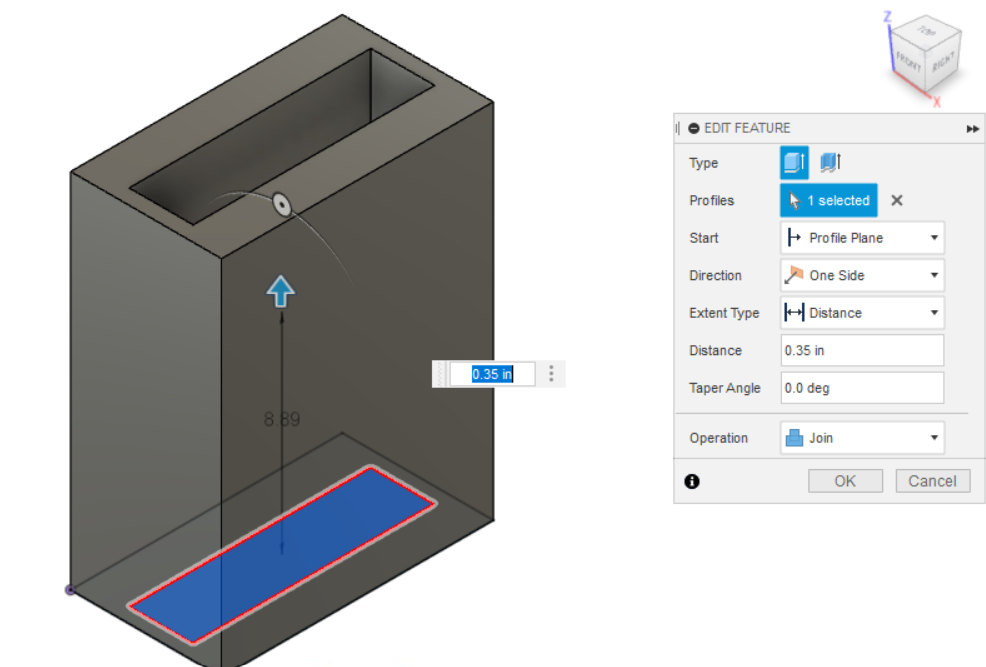
Task: Click the Distance input field in the panel
Action: coord(862,350)
